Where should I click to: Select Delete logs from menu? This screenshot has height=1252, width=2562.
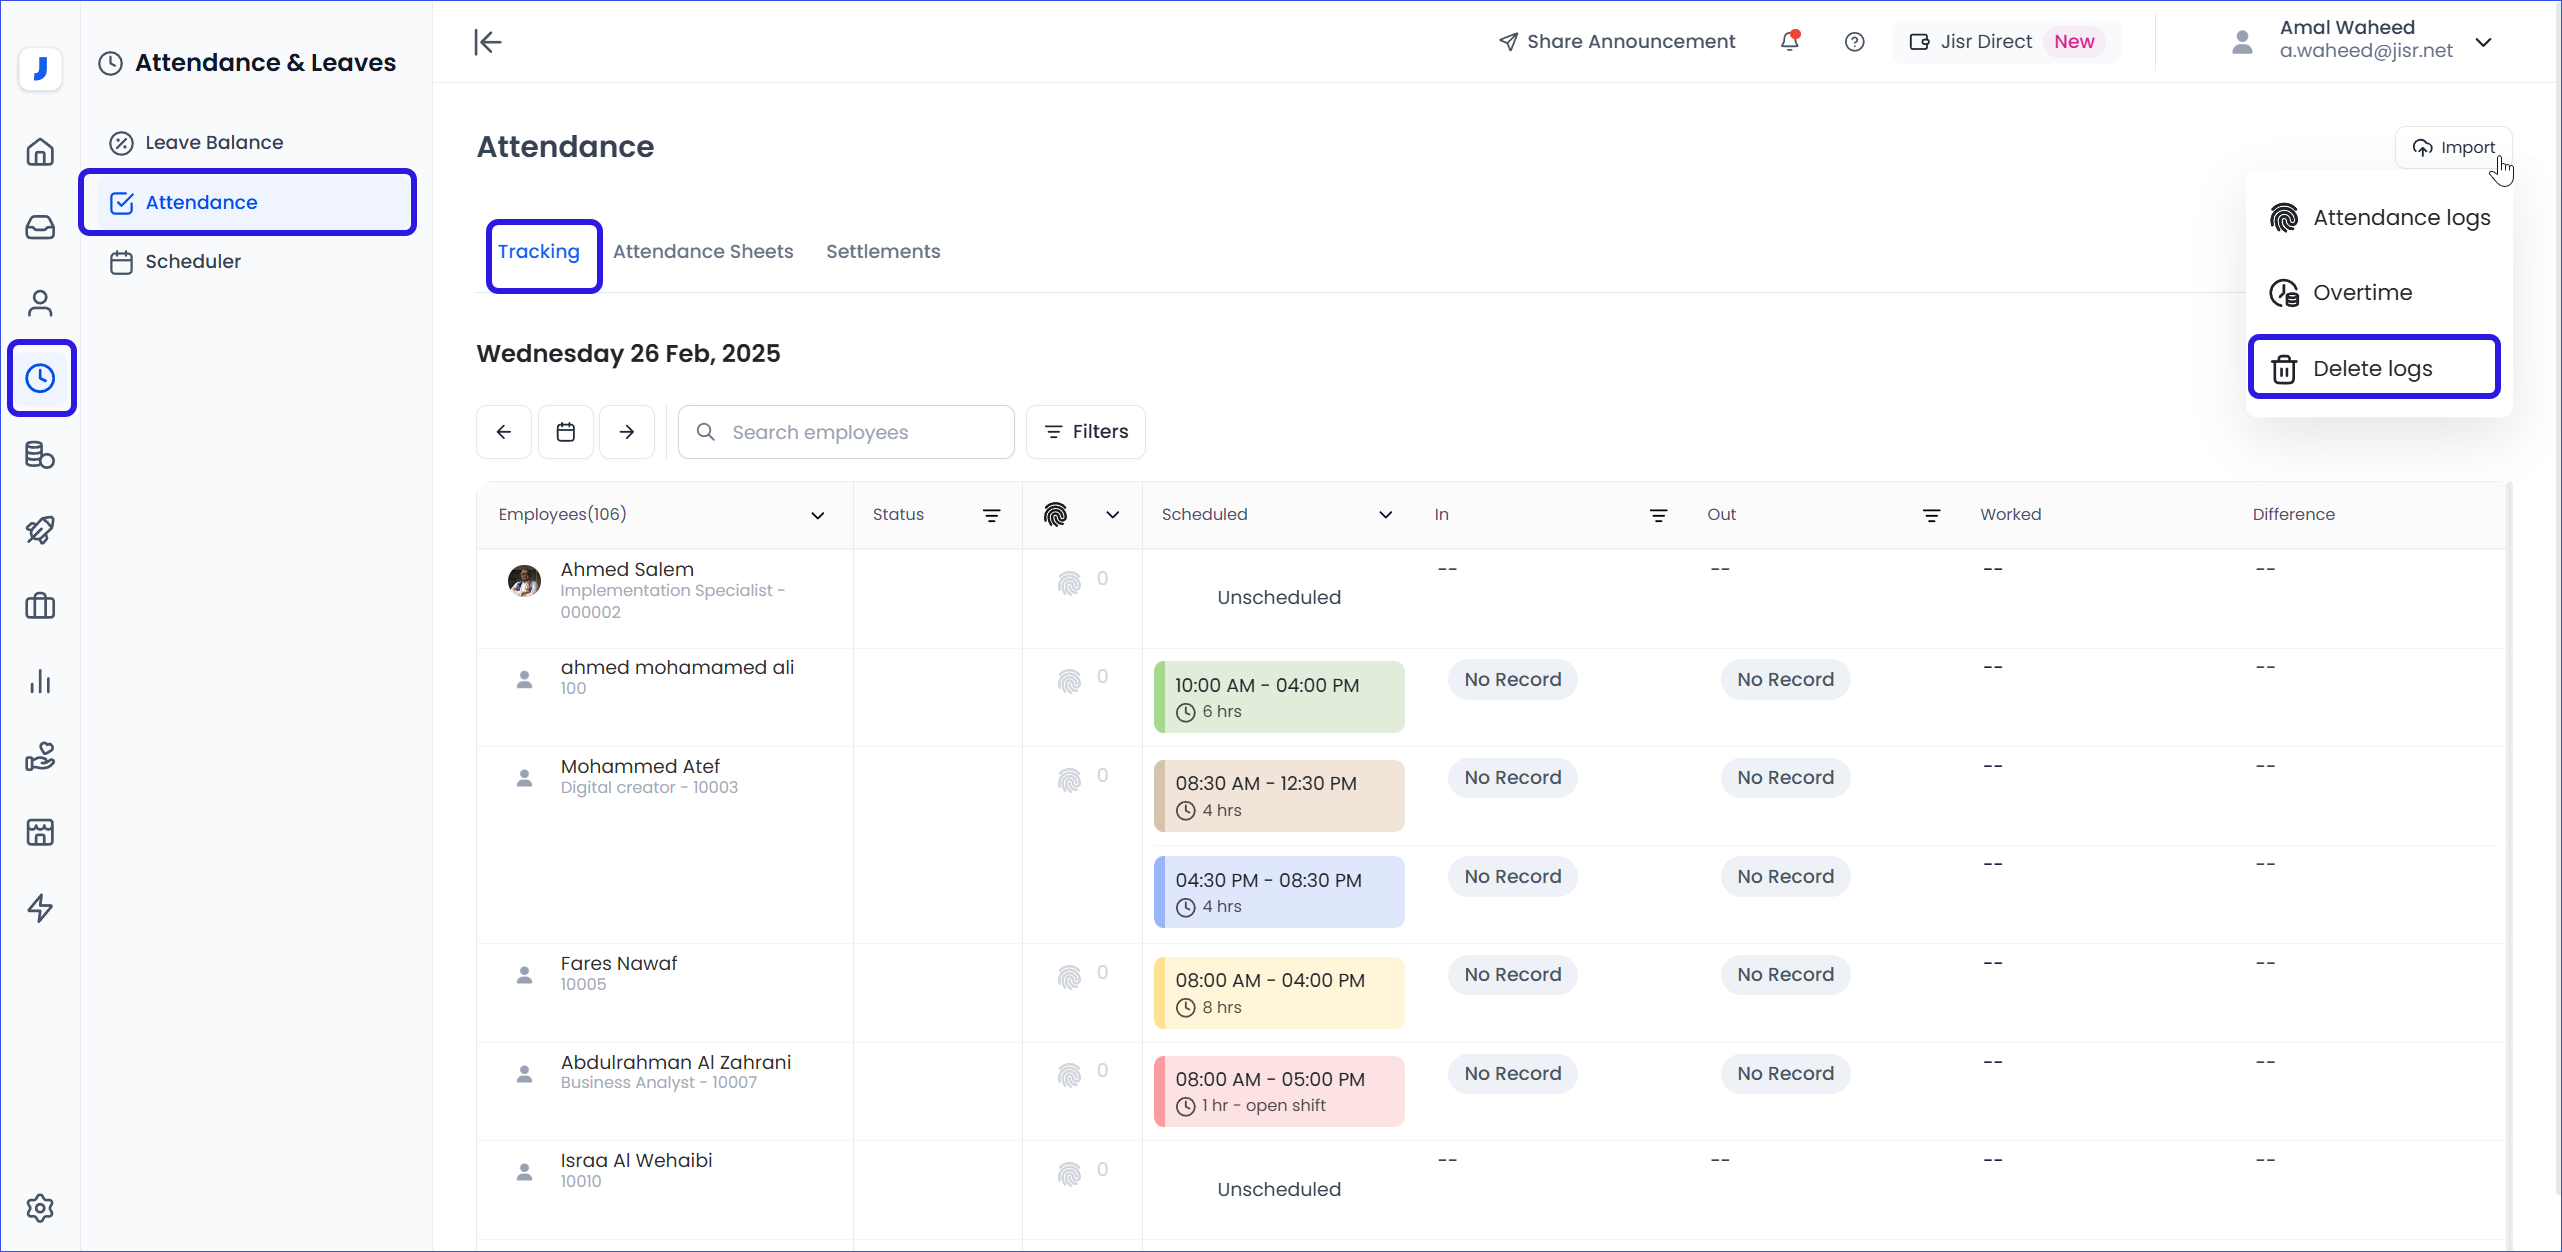[2373, 368]
